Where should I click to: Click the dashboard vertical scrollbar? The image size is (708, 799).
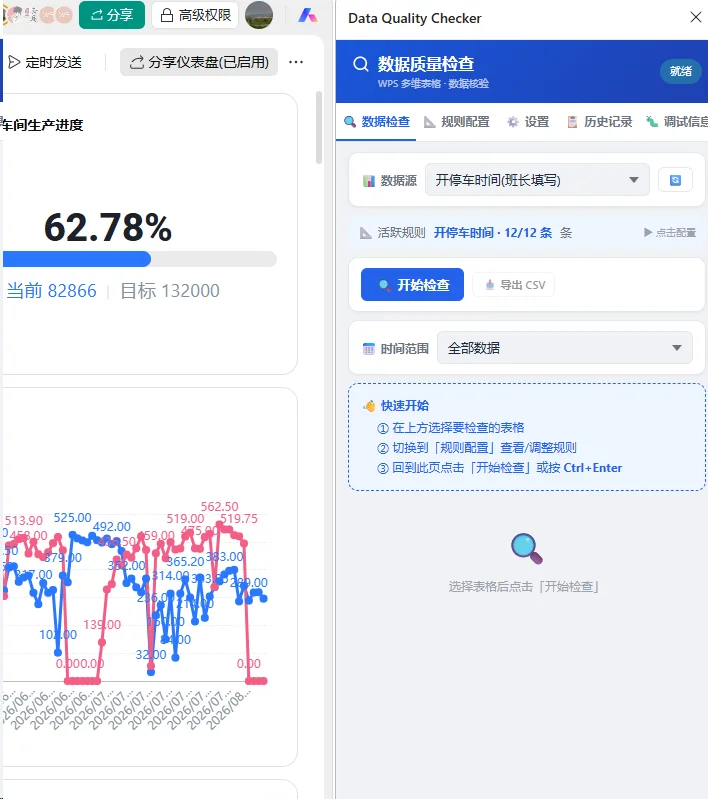click(x=319, y=127)
